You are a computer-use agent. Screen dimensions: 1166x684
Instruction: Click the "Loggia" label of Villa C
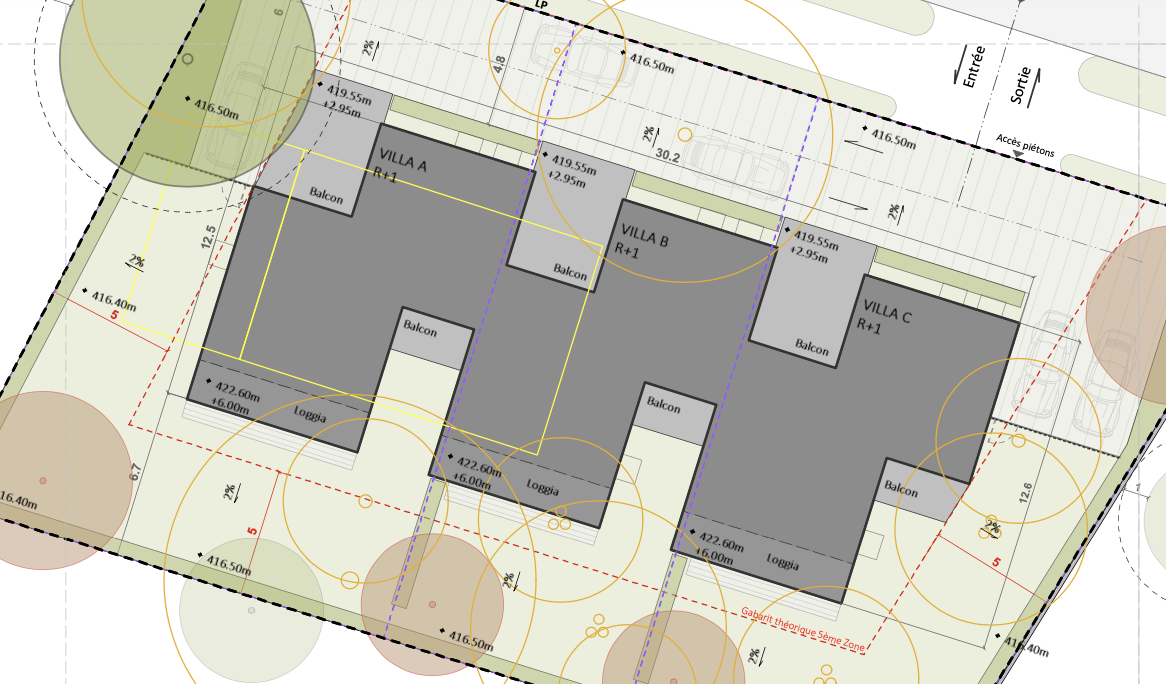[x=783, y=562]
